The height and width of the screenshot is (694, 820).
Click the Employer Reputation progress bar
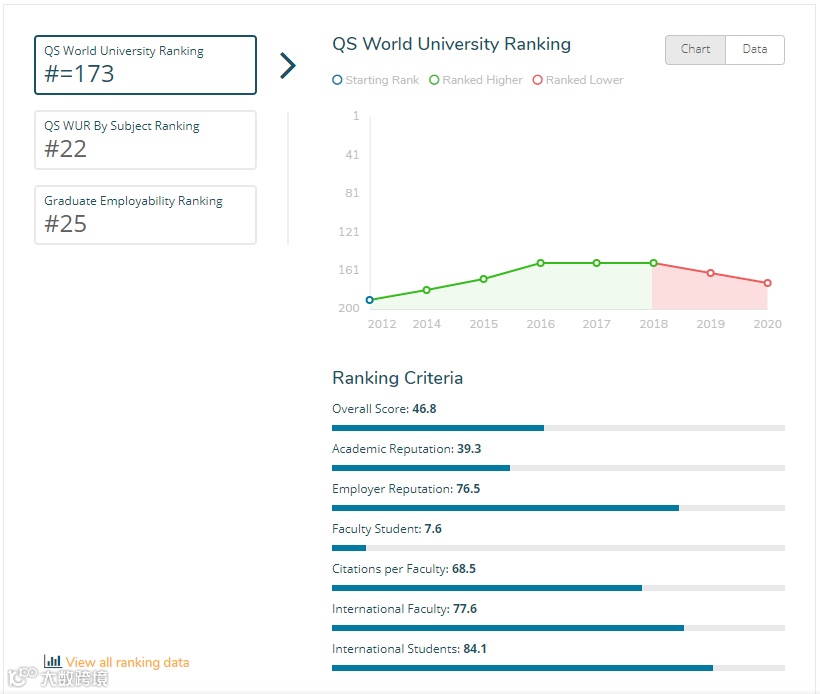click(559, 508)
